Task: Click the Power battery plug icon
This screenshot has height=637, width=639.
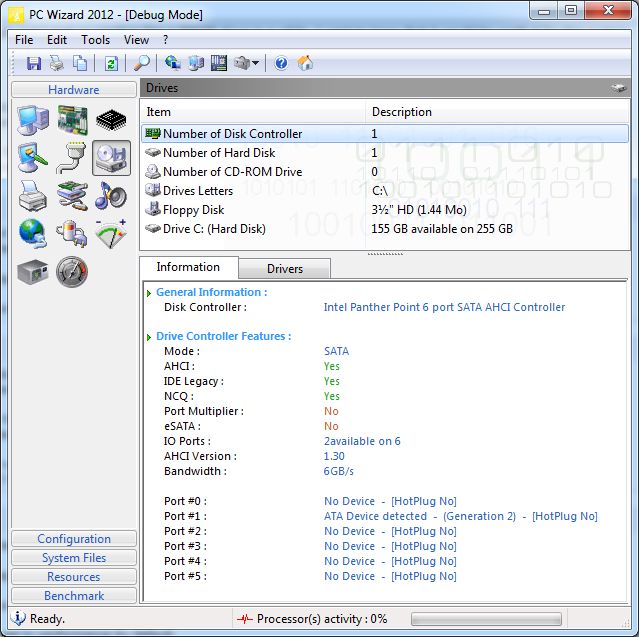Action: (x=72, y=233)
